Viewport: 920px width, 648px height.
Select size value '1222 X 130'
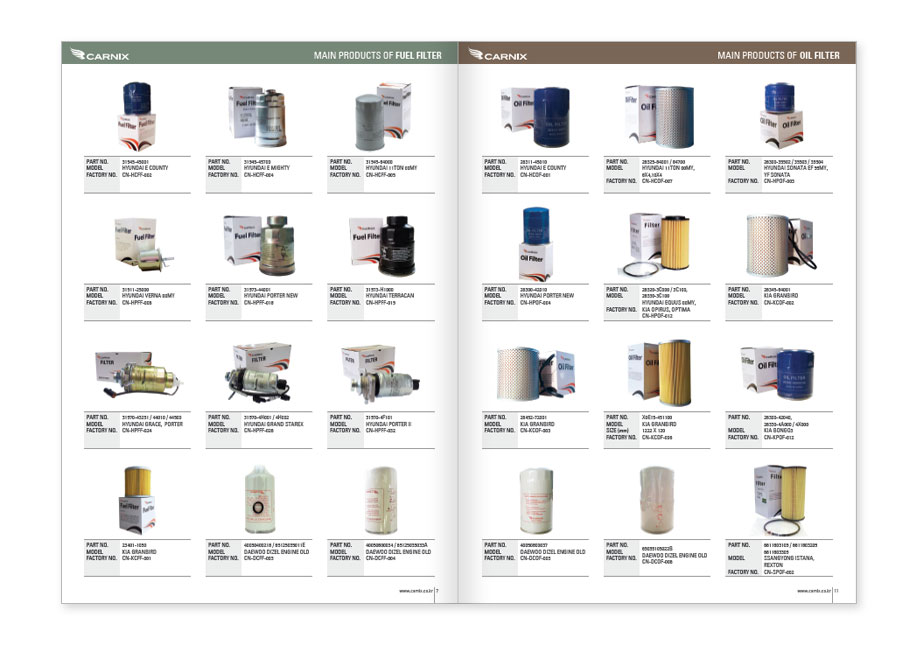[653, 431]
